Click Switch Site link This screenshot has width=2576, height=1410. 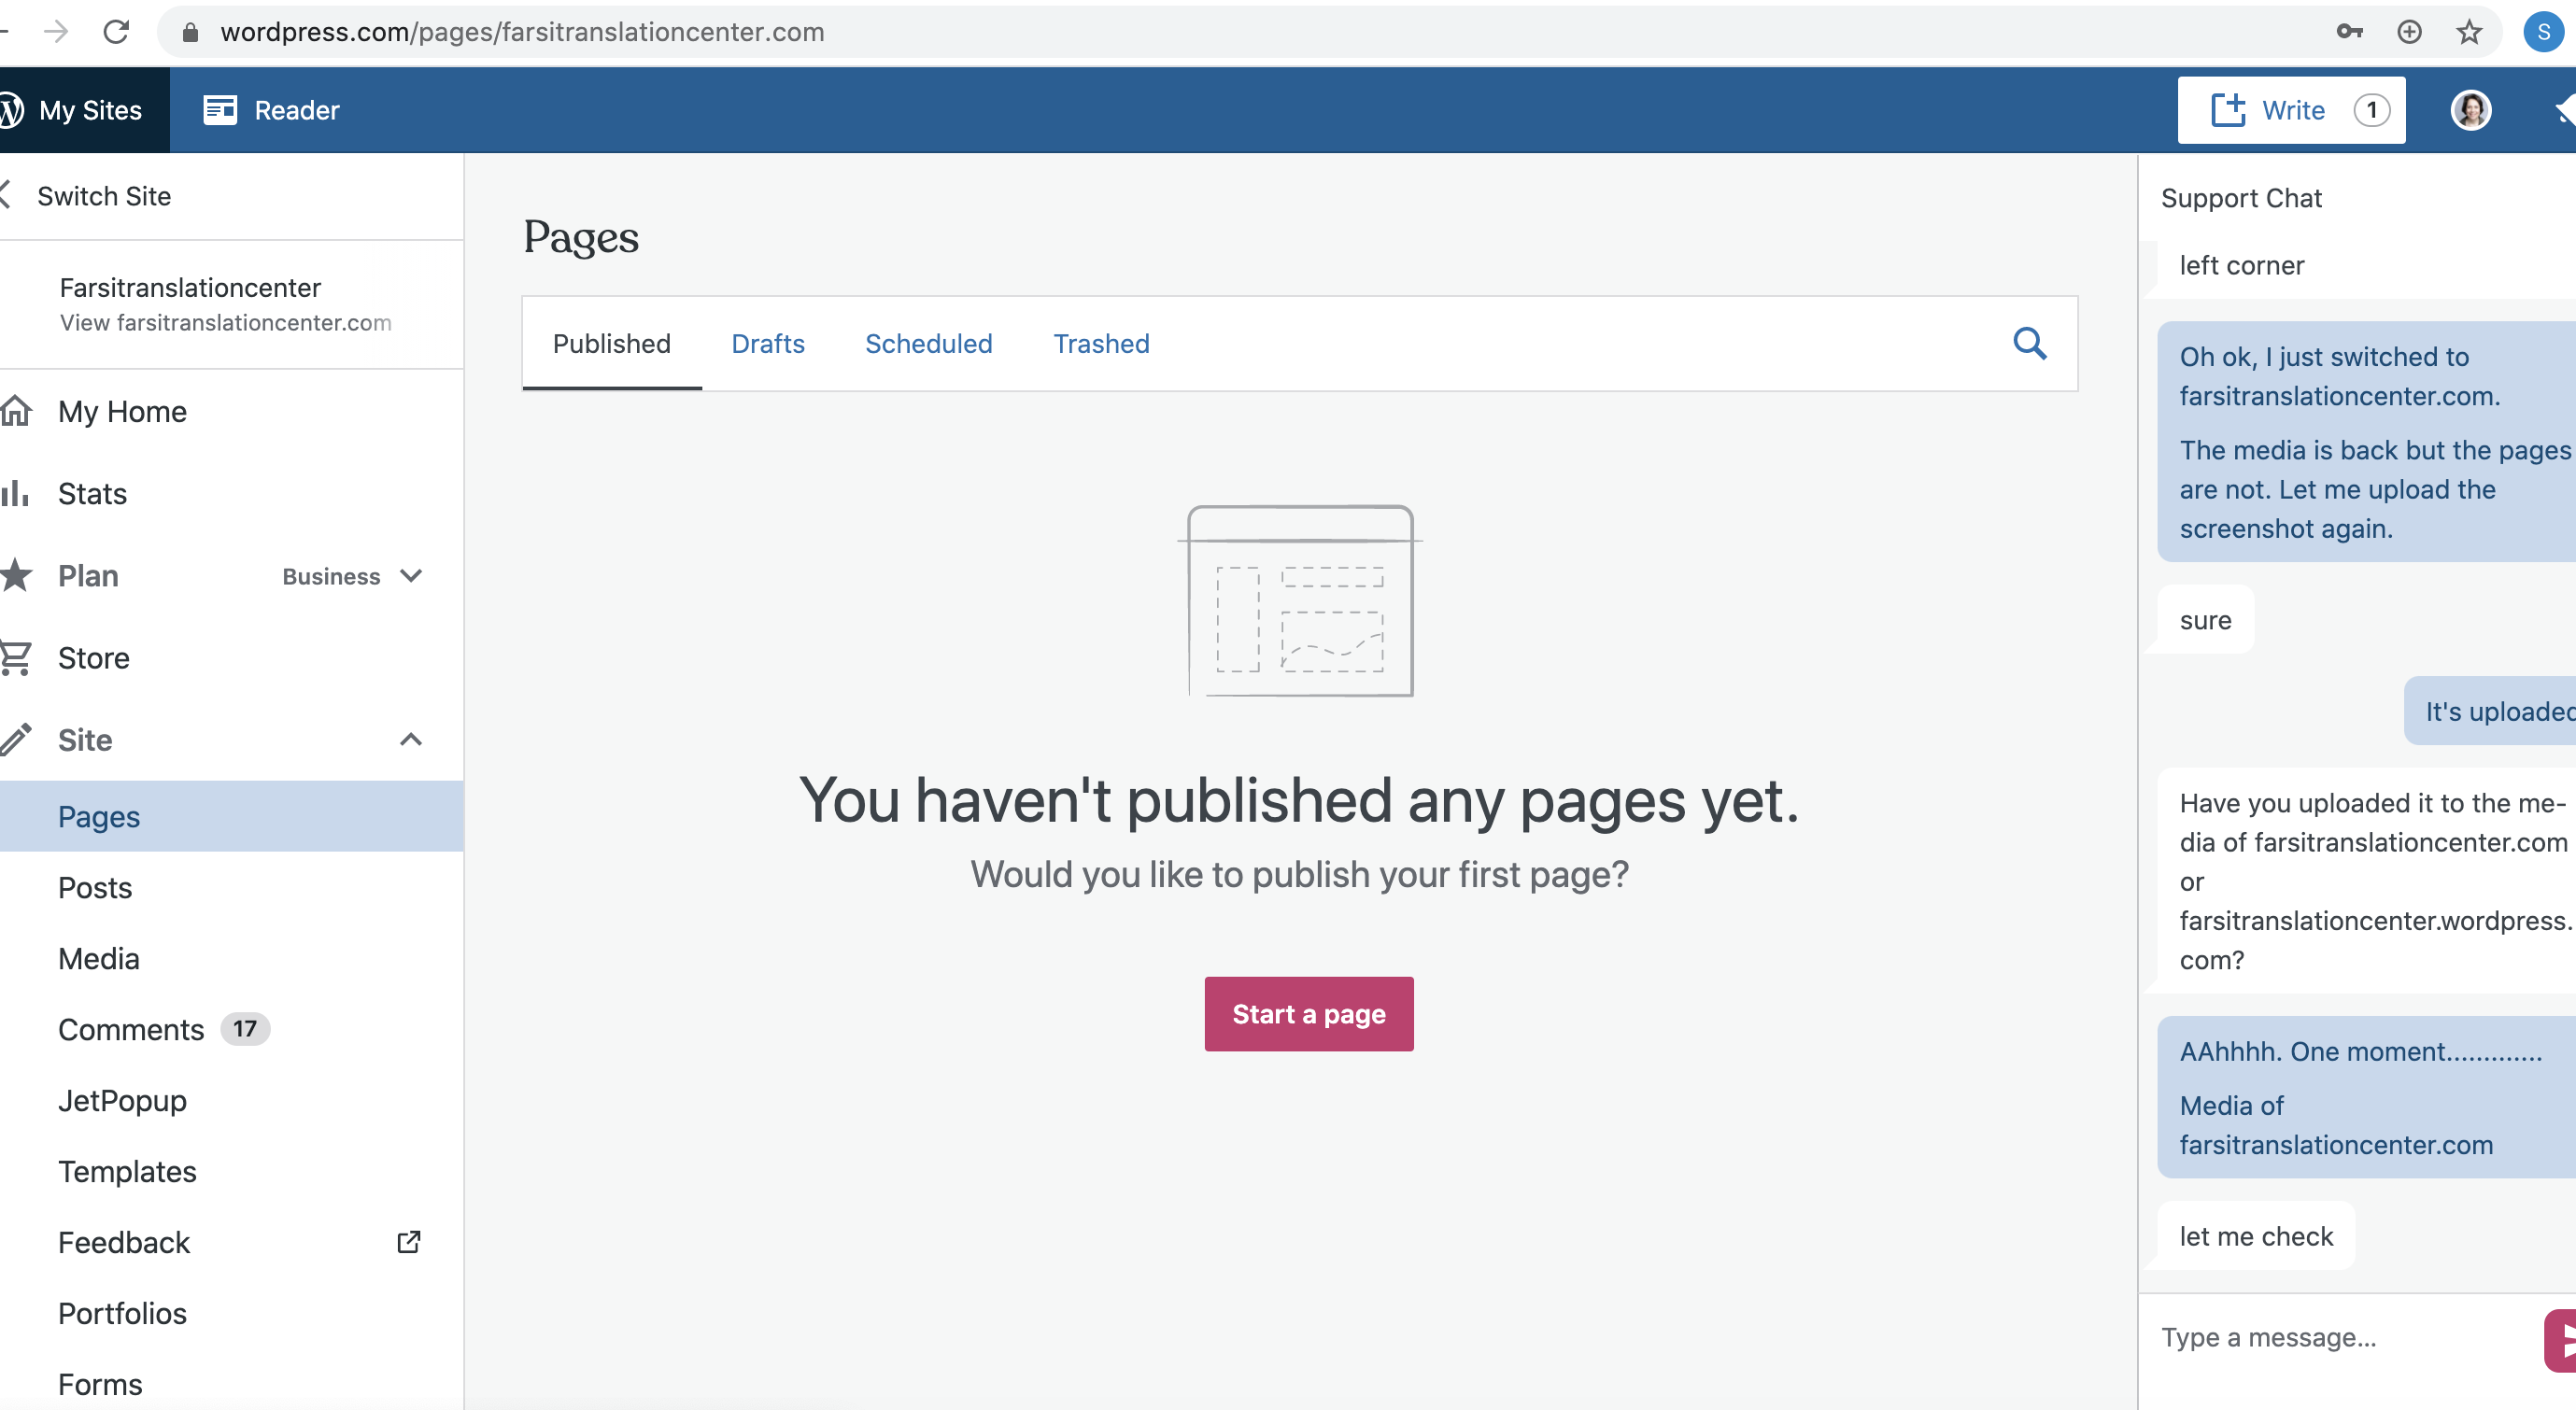104,196
